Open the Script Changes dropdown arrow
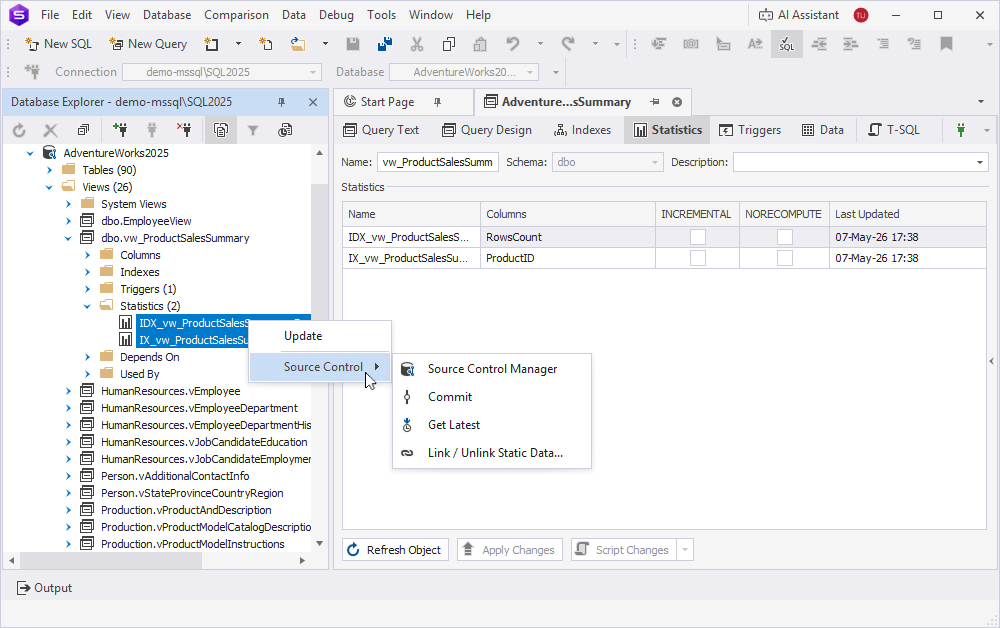This screenshot has width=1000, height=628. click(685, 550)
